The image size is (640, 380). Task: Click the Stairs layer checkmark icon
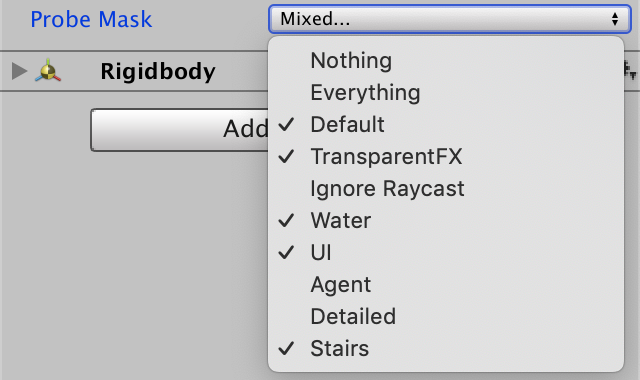click(286, 348)
